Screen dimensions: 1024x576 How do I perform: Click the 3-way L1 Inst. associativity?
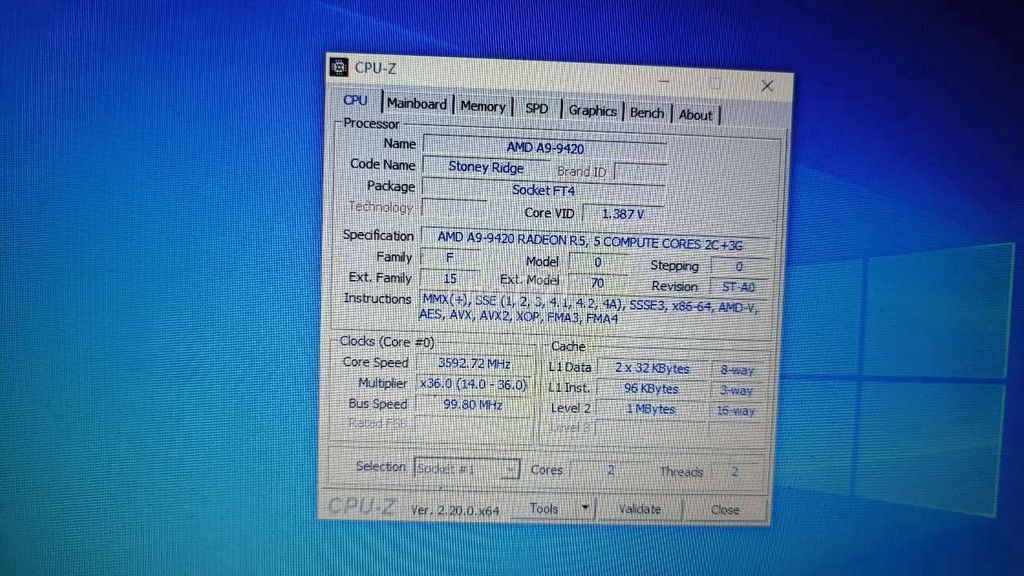pyautogui.click(x=736, y=391)
